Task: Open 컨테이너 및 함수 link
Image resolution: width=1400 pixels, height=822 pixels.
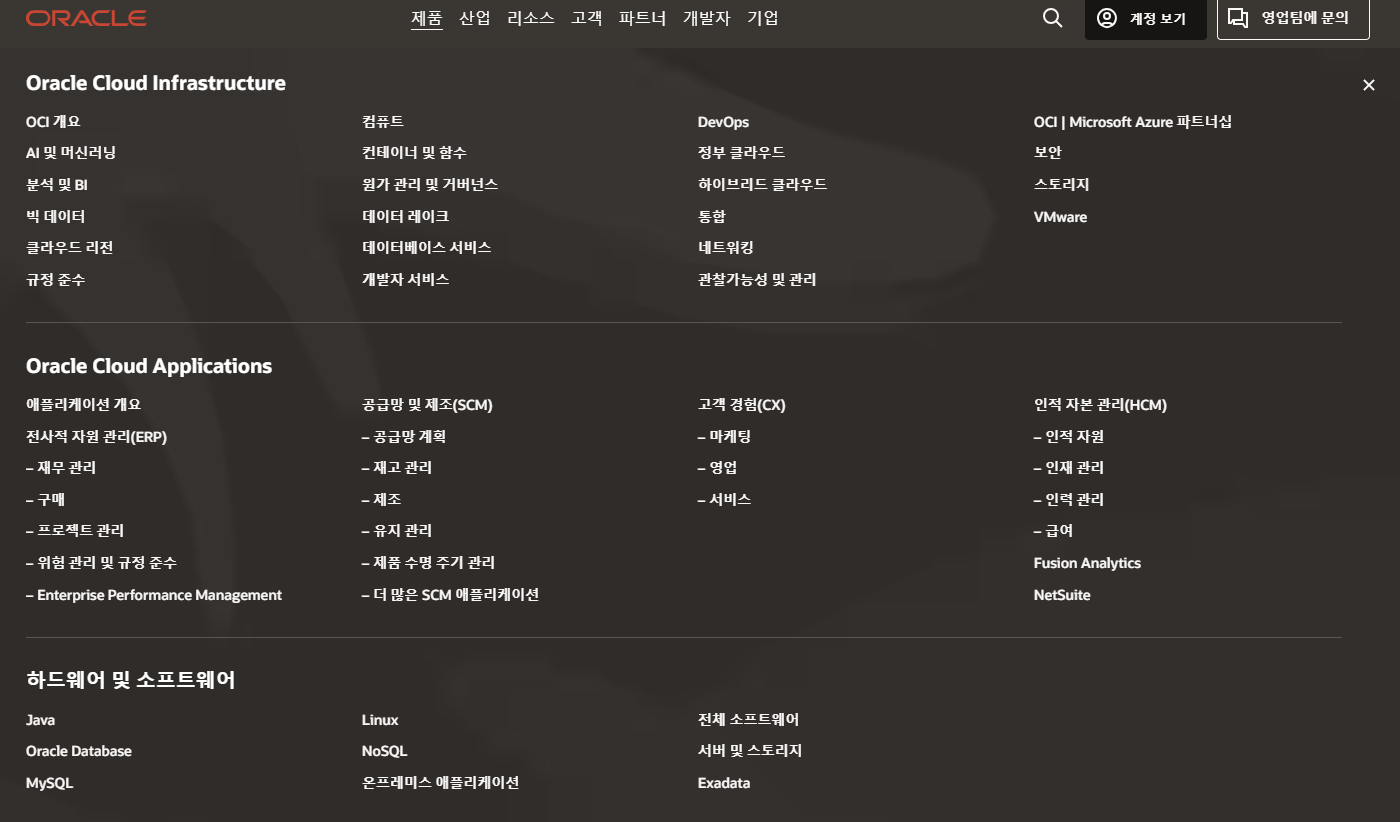Action: click(x=414, y=153)
